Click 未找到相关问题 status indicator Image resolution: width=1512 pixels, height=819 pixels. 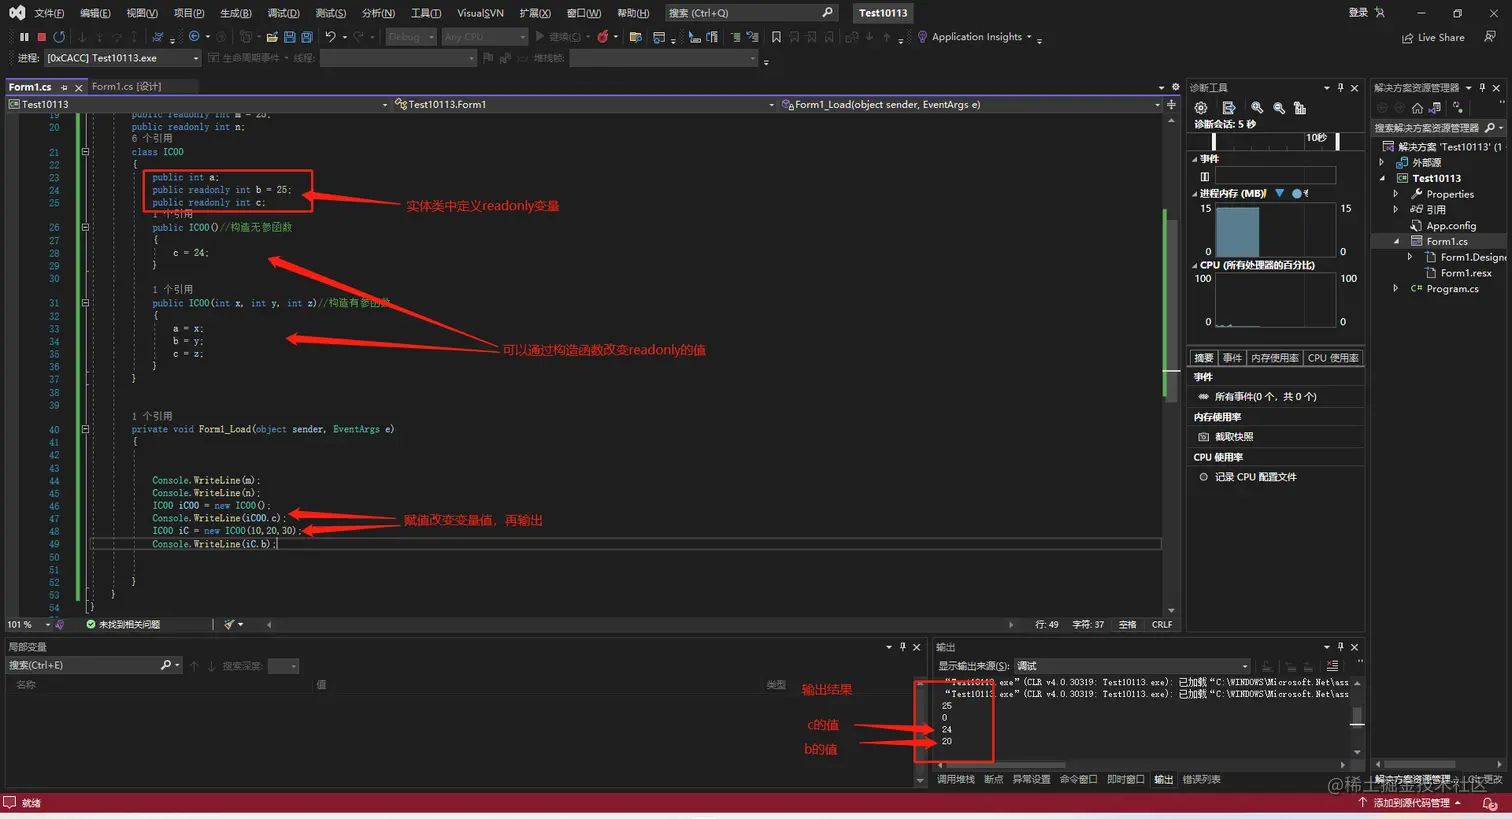point(123,624)
